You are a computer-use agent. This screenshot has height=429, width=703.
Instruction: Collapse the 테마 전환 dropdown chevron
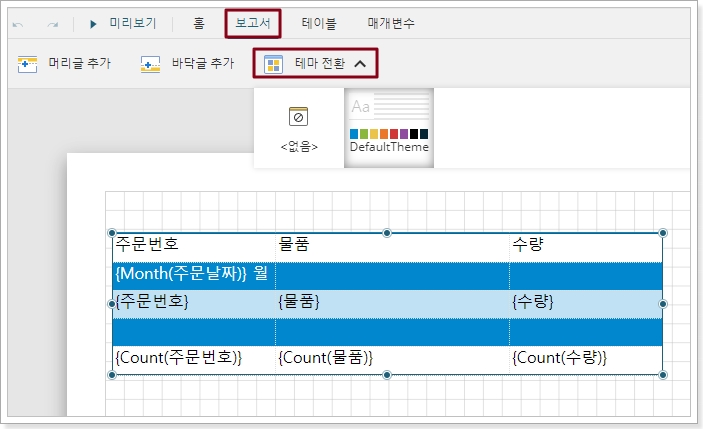click(360, 65)
